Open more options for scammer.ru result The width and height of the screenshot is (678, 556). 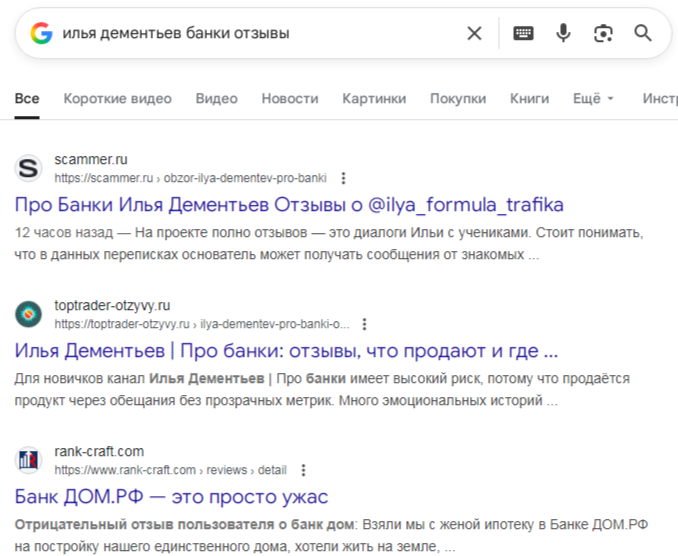pyautogui.click(x=343, y=178)
